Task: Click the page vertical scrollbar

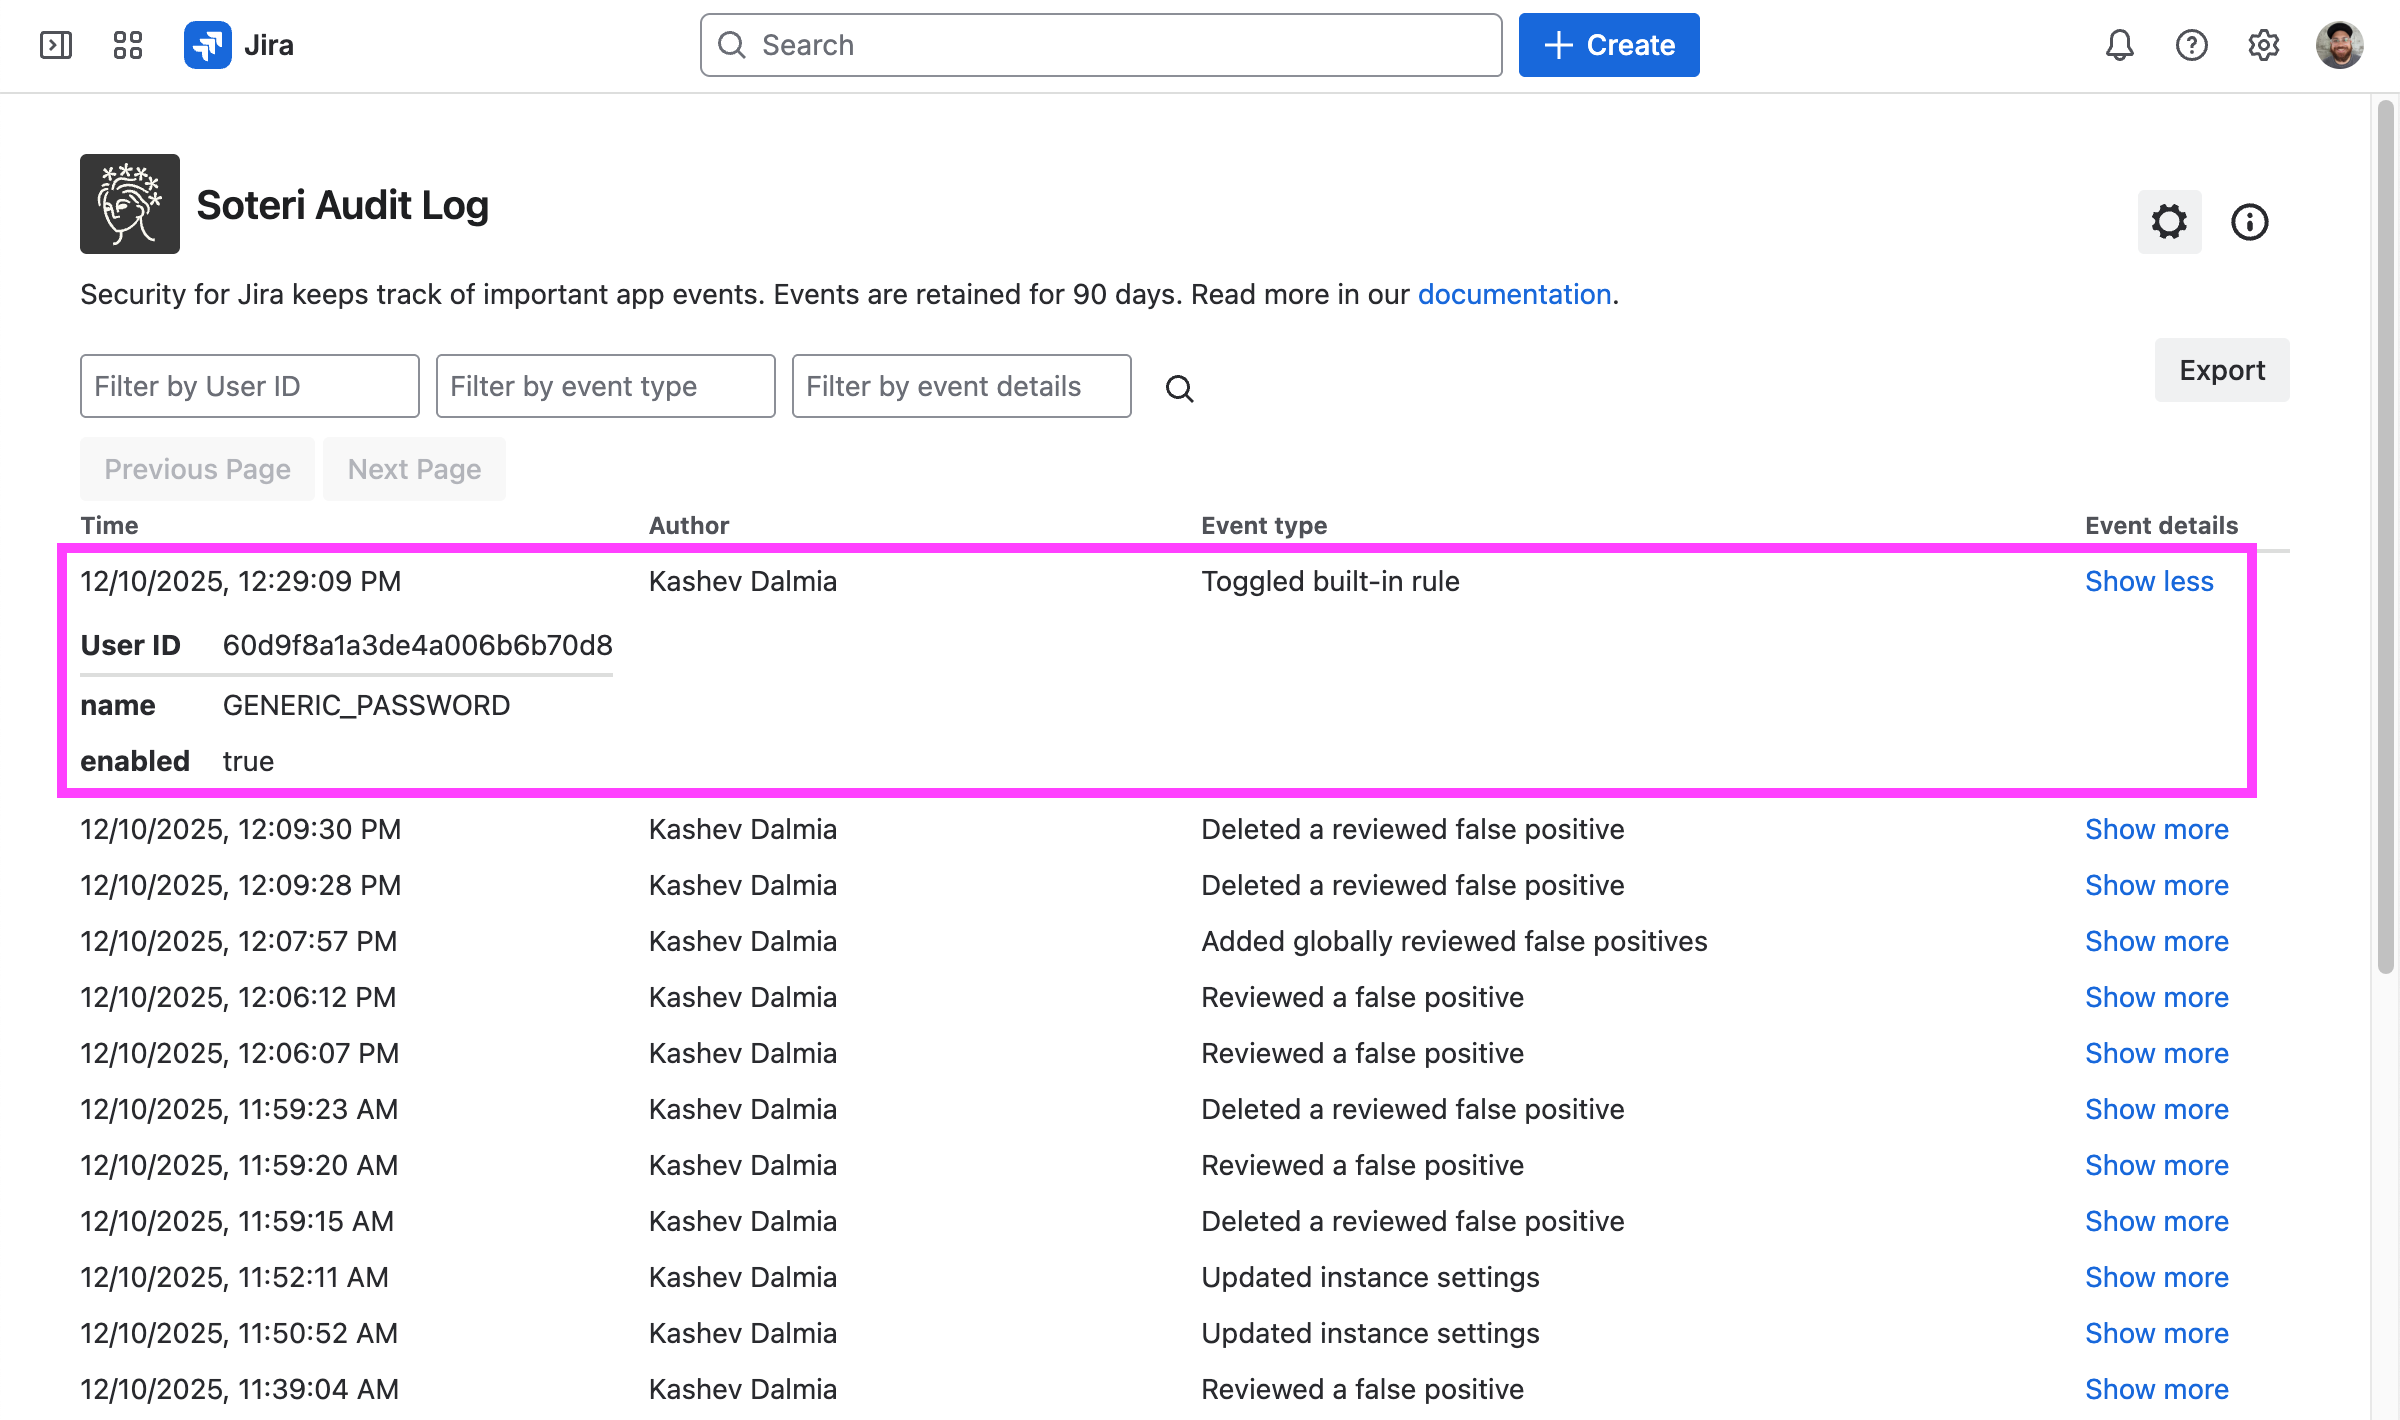Action: tap(2385, 535)
